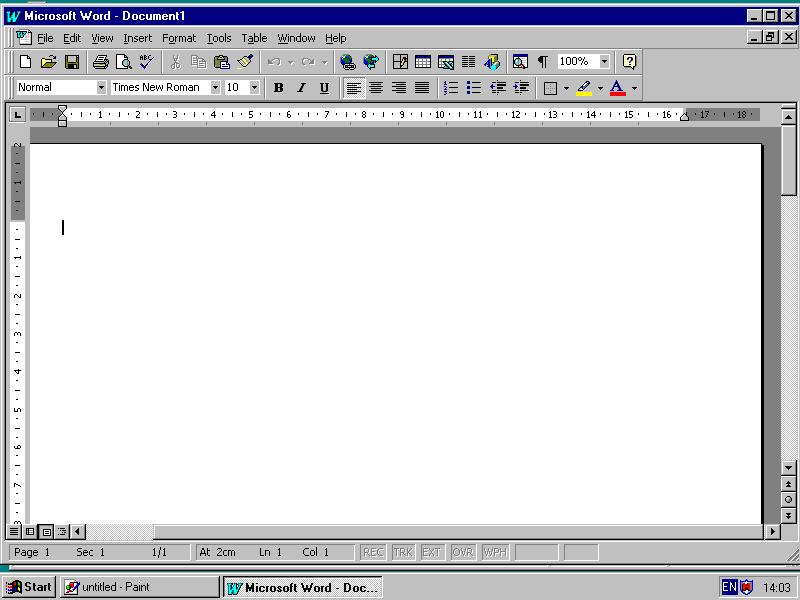
Task: Apply the red Font Color
Action: 618,88
